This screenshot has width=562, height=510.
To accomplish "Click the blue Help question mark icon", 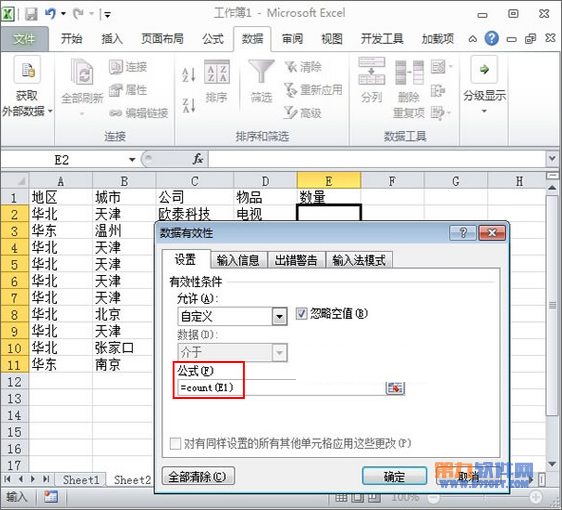I will click(x=492, y=38).
